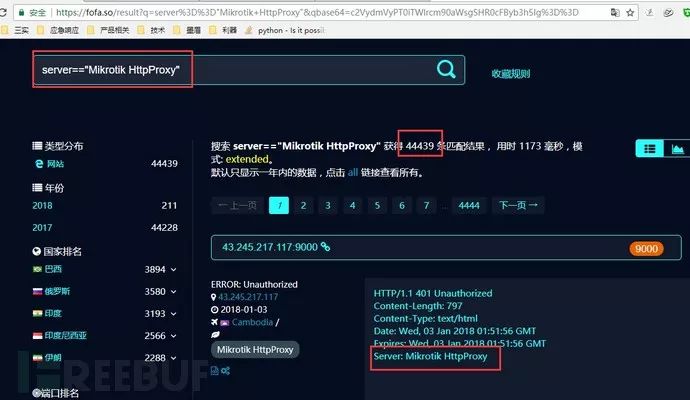Screen dimensions: 690x400
Task: Switch to list view icon
Action: 650,149
